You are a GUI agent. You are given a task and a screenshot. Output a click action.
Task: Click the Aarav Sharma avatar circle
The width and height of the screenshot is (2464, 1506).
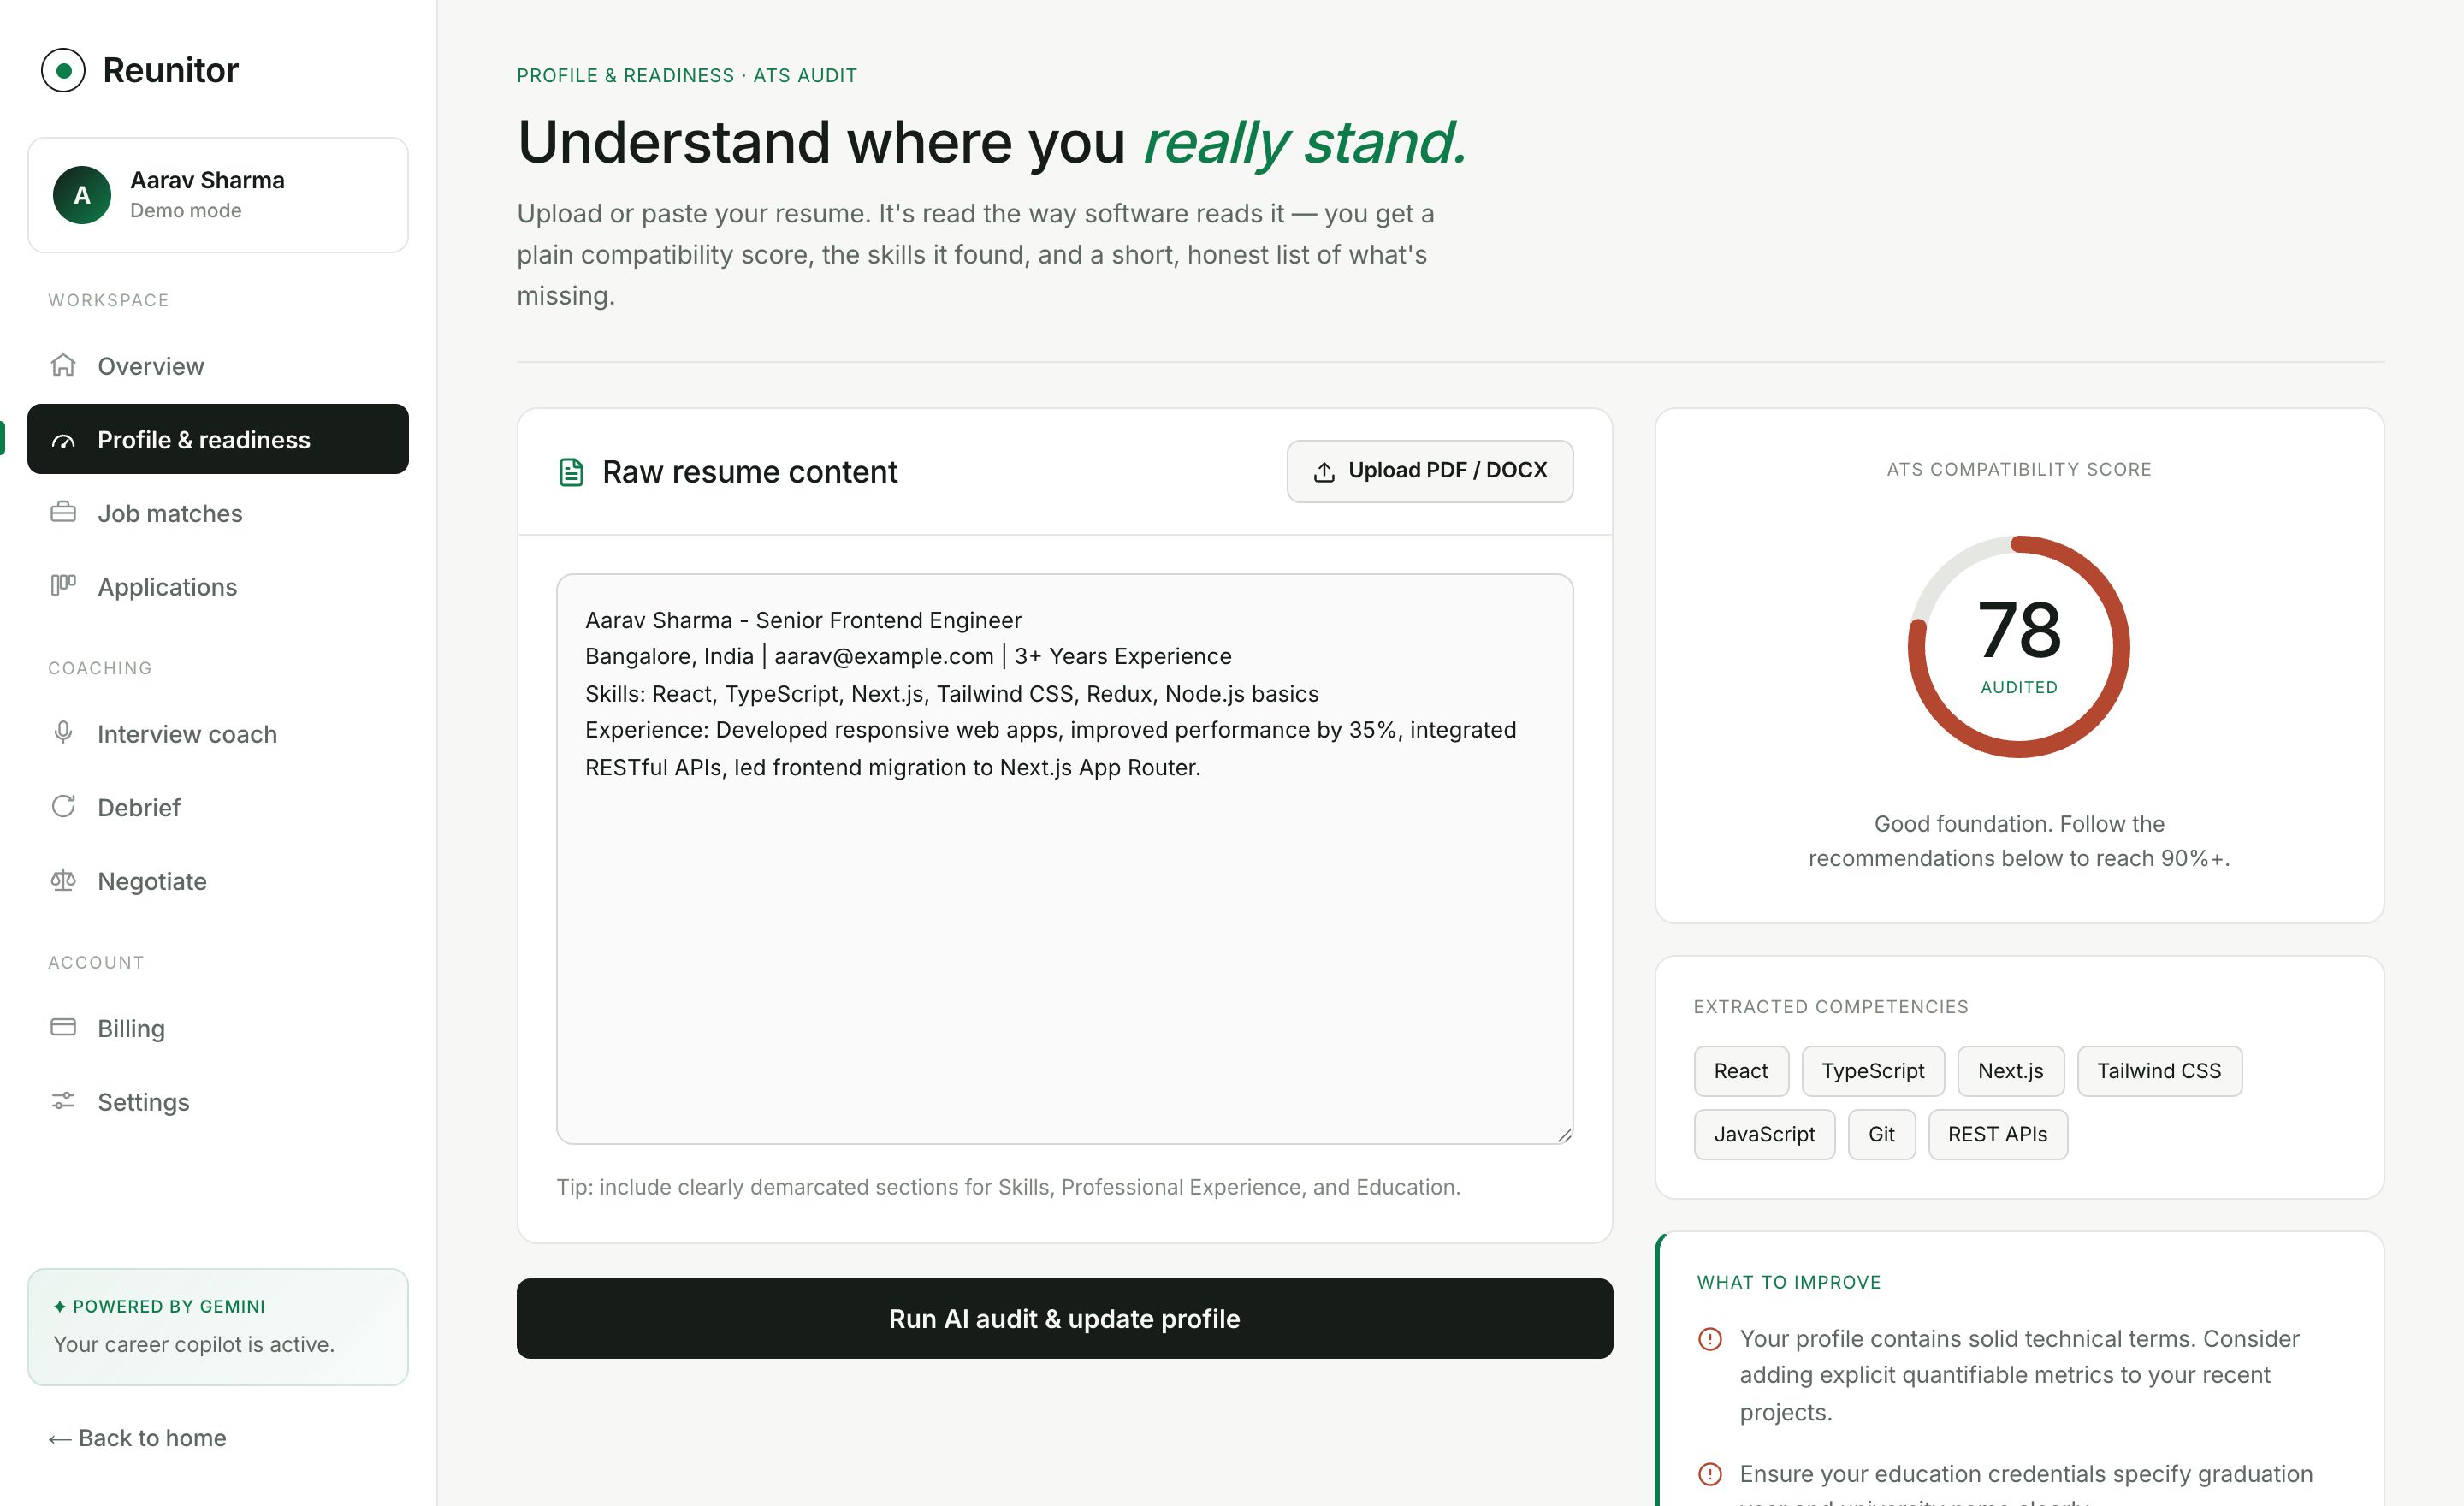[x=82, y=195]
